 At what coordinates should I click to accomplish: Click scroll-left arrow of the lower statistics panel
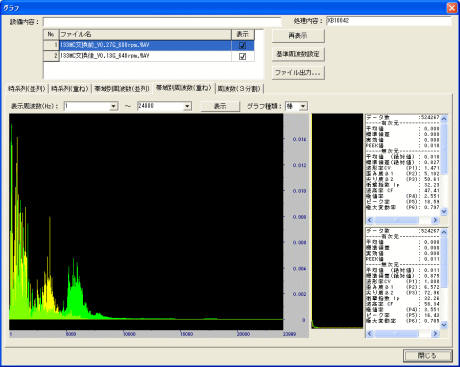[x=370, y=333]
